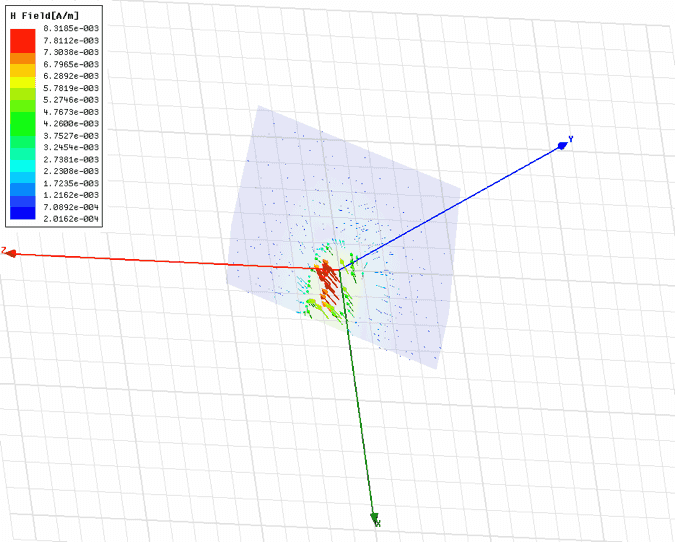Click the Y axis label
675x542 pixels.
571,139
